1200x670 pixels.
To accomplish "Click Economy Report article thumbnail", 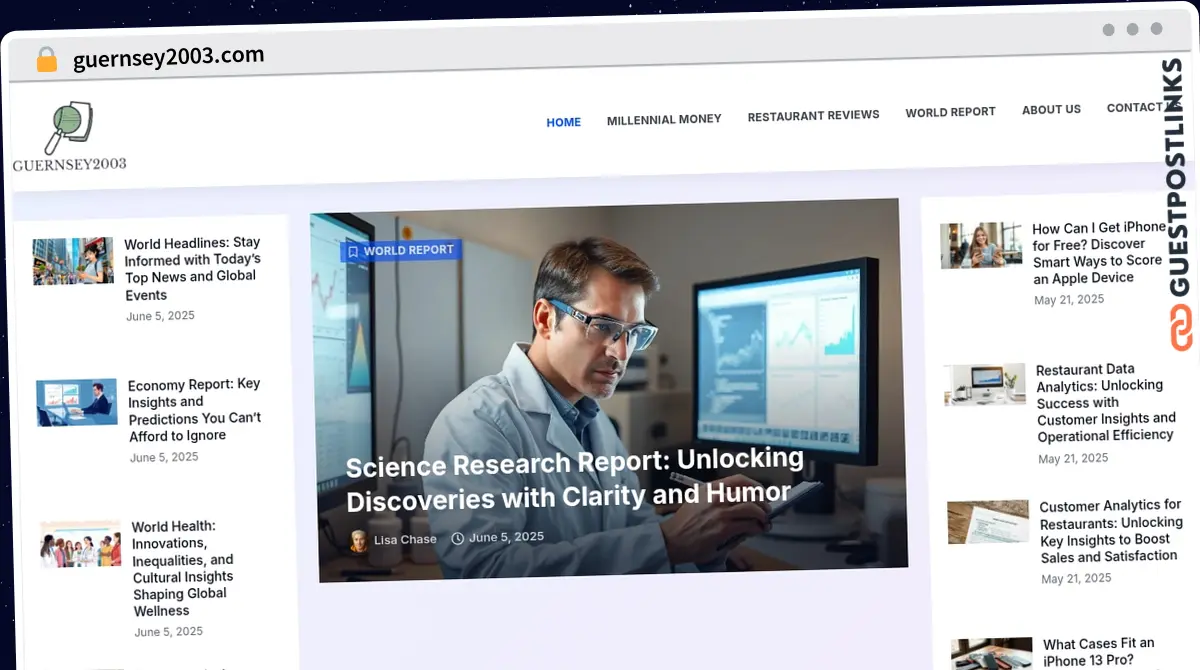I will pos(77,403).
